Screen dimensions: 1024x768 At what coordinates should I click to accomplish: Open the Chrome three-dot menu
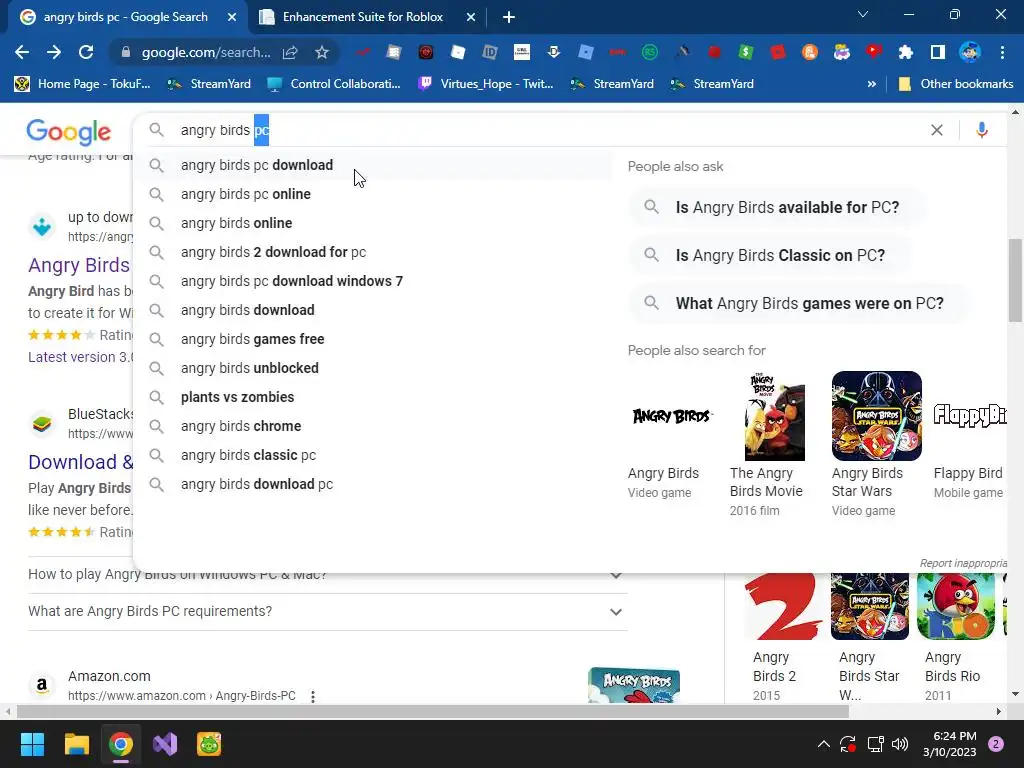(1002, 52)
